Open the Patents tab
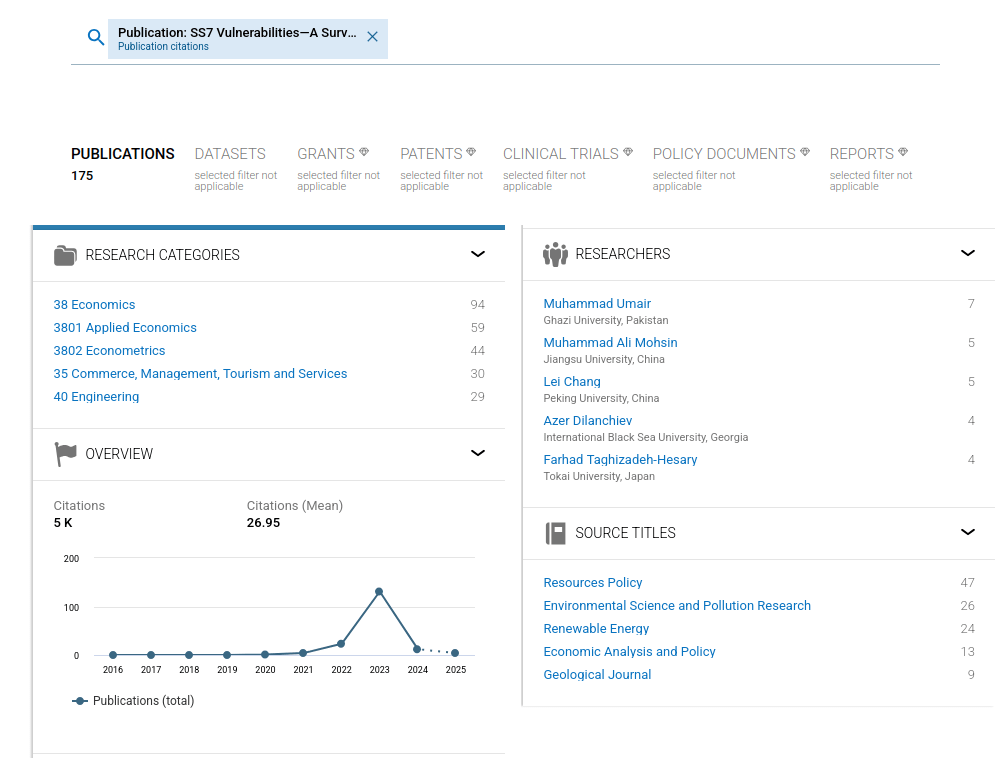Viewport: 1000px width, 775px height. click(431, 154)
